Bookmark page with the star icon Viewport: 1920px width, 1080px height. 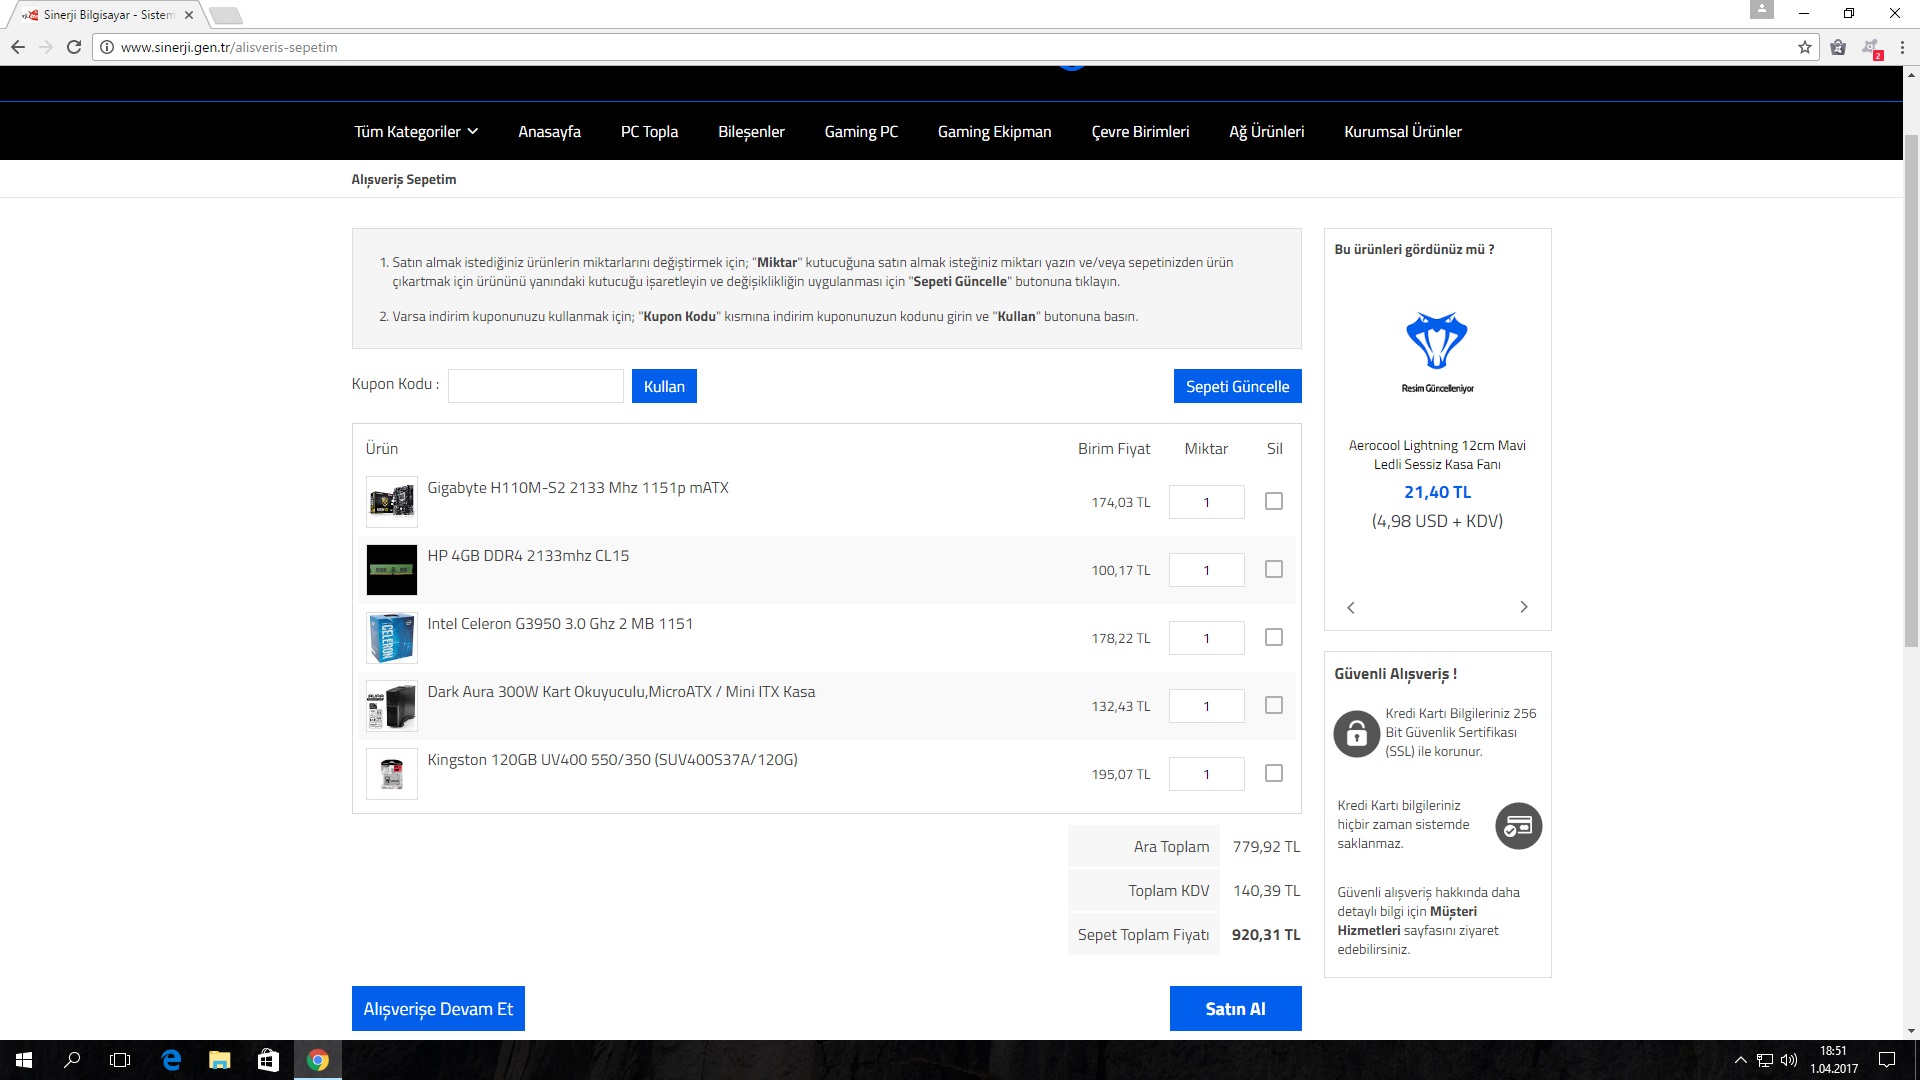coord(1804,47)
